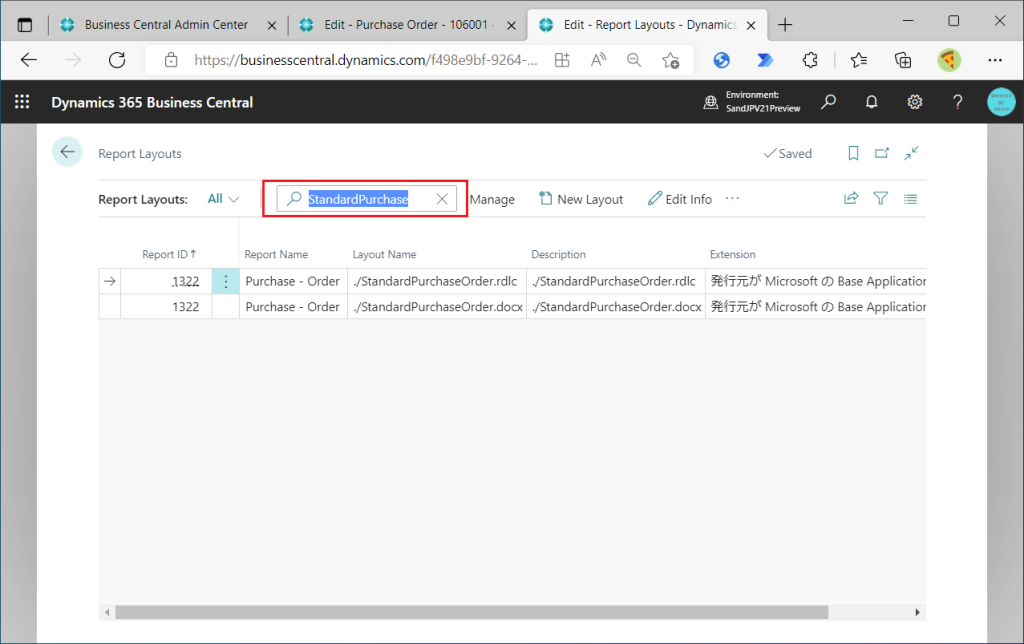The height and width of the screenshot is (644, 1024).
Task: Click the Description column header
Action: (558, 254)
